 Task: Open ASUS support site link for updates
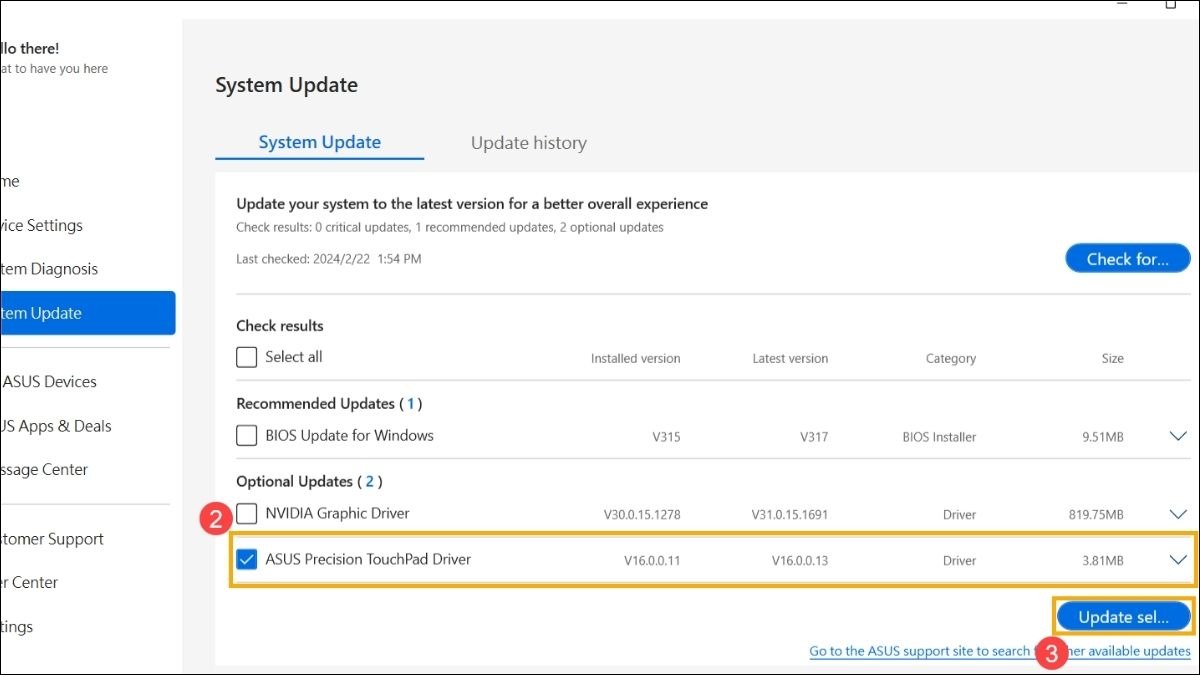(x=1000, y=651)
